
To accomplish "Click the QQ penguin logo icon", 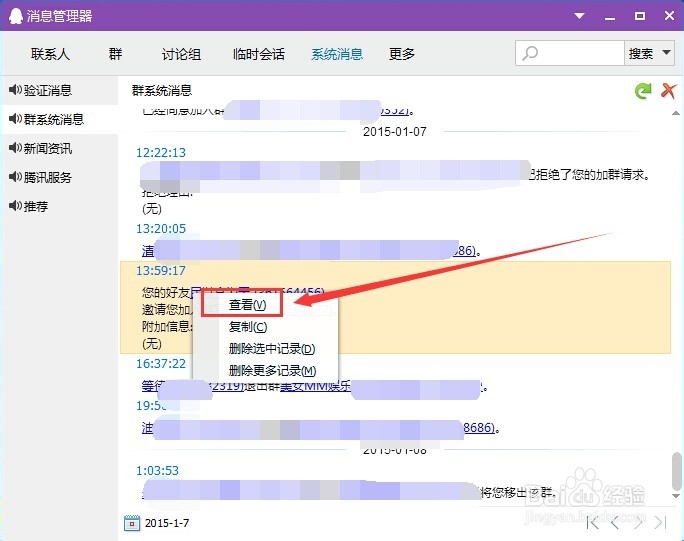I will [16, 16].
